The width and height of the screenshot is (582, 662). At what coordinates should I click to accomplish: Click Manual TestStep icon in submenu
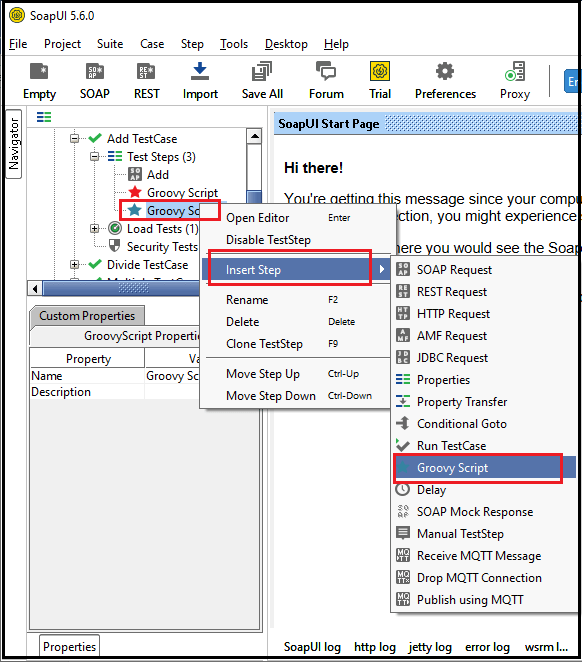point(403,533)
